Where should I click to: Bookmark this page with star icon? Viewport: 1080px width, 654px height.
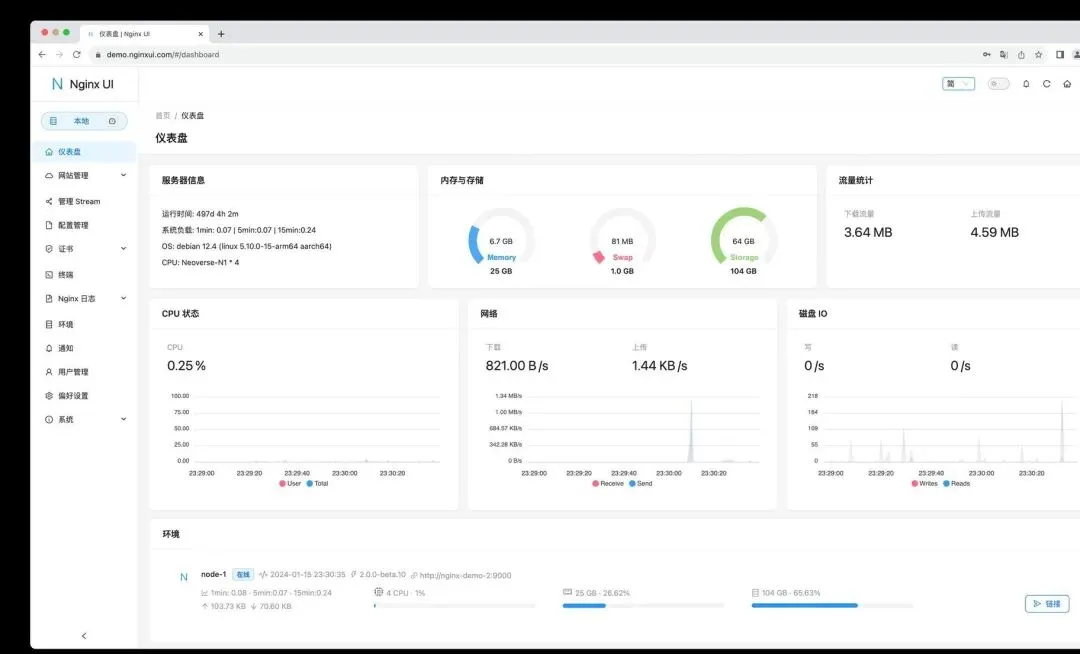coord(1039,54)
